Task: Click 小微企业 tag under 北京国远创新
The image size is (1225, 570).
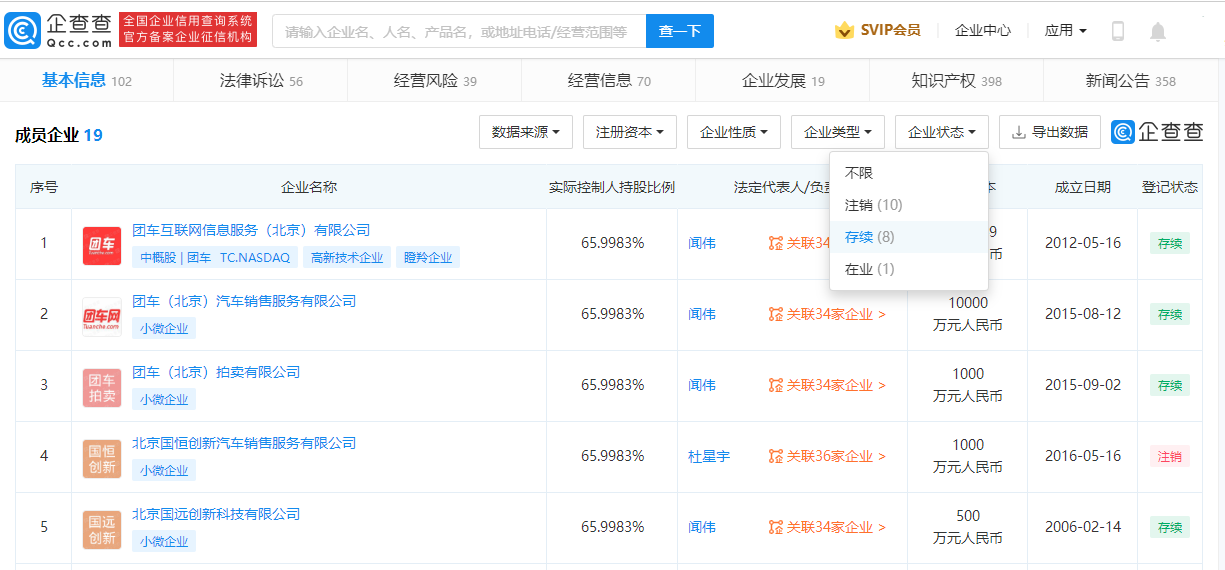Action: (164, 541)
